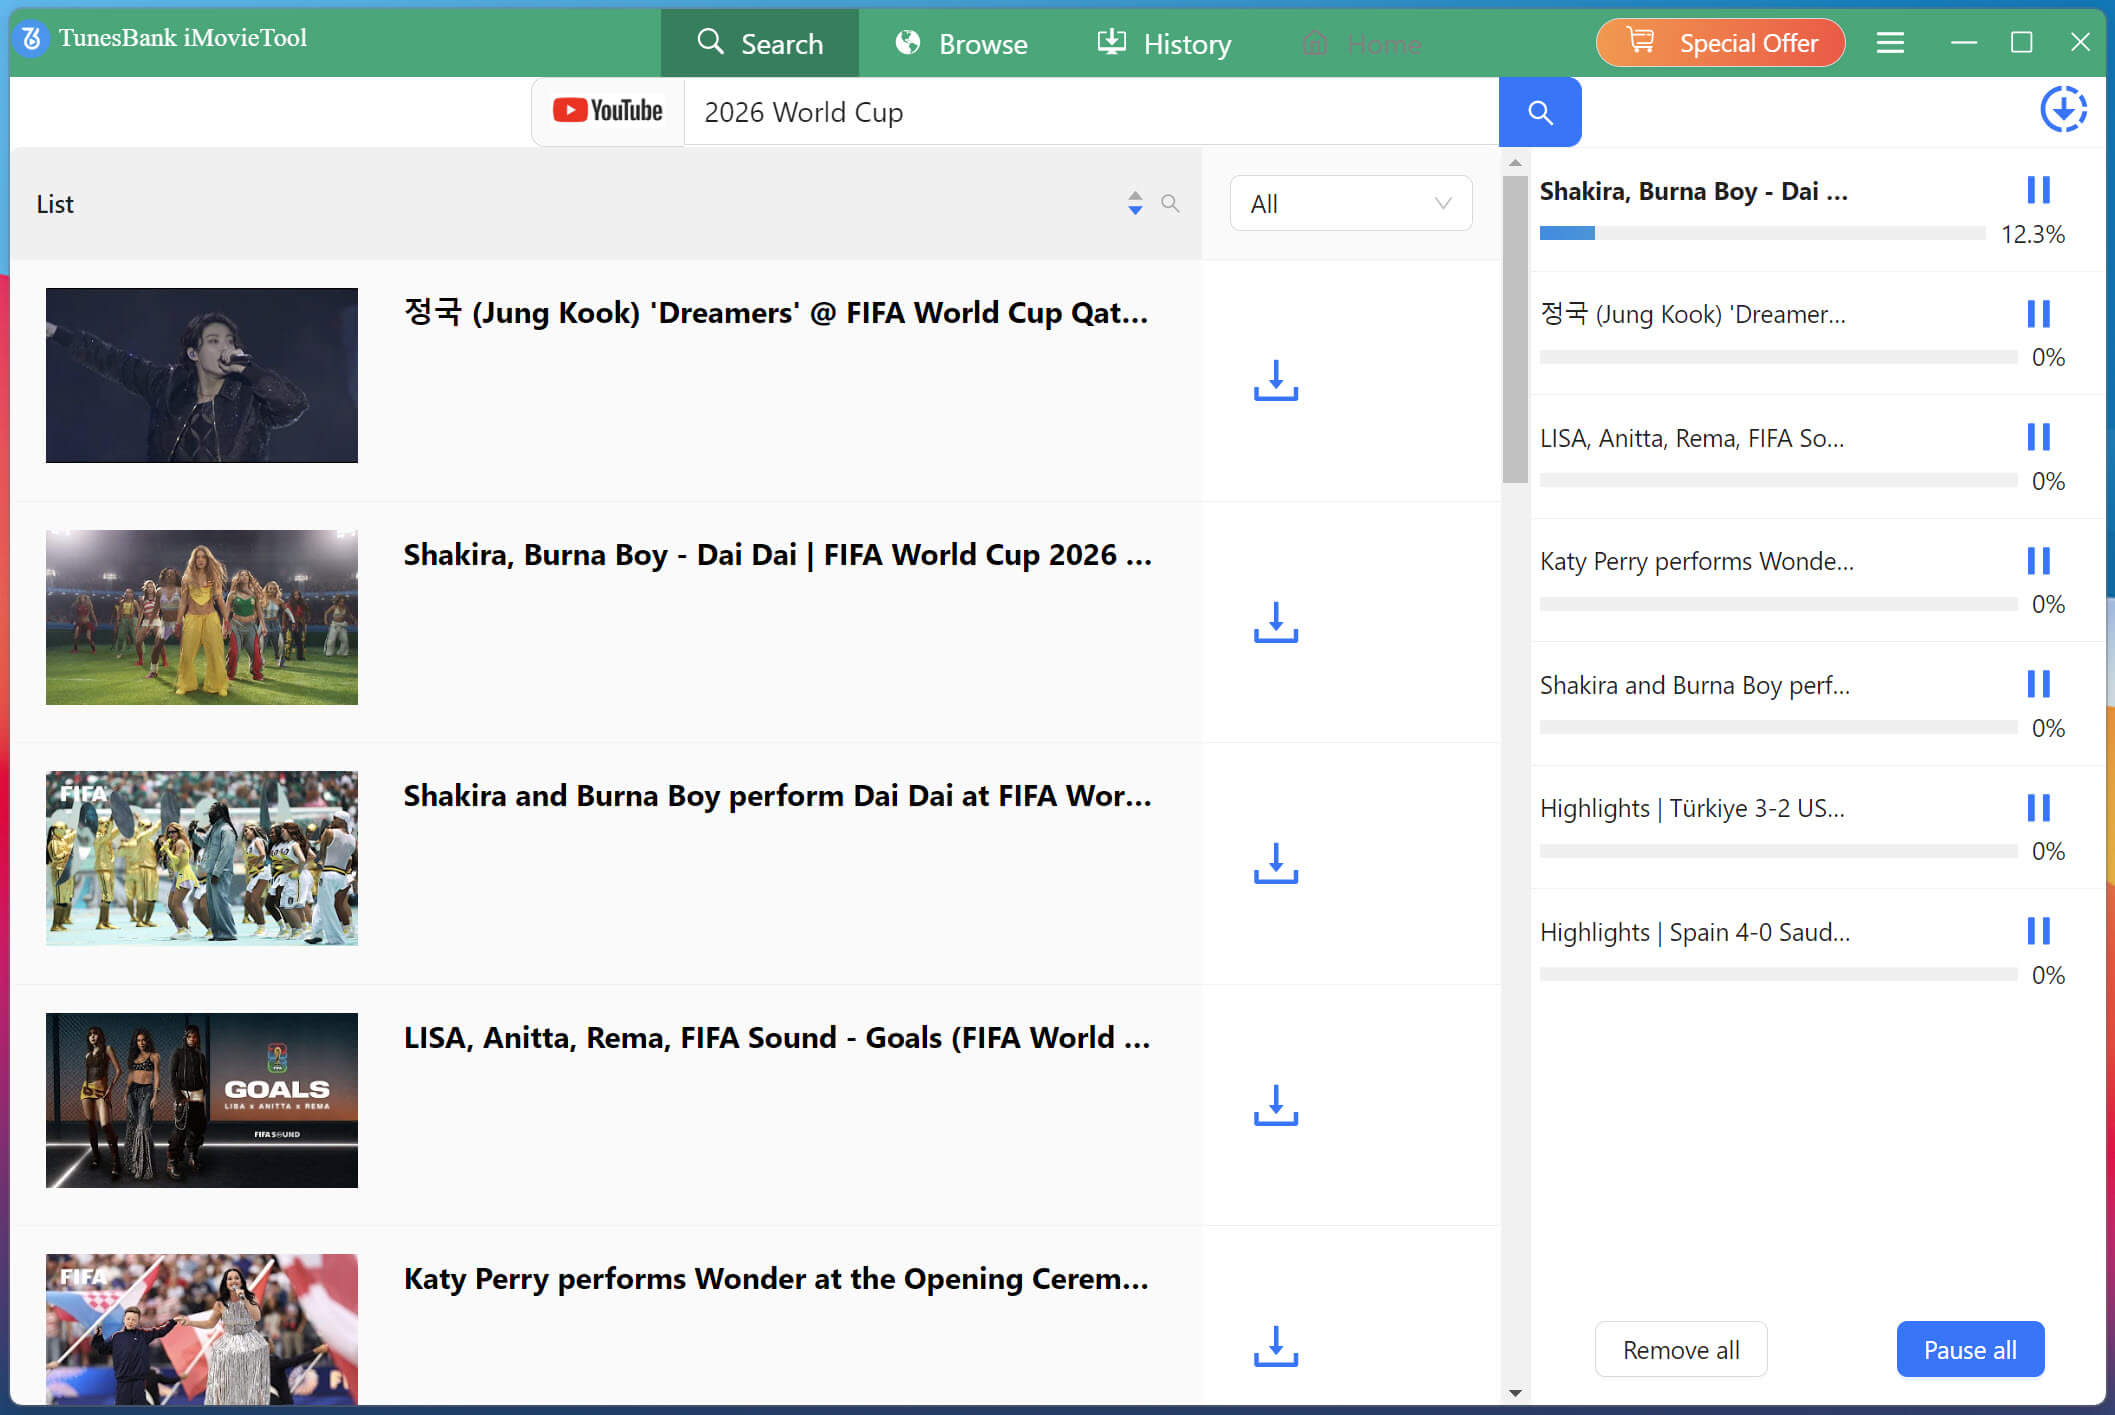Click the title '정국 (Jung Kook) 'Dreamers' @ FIFA World Cup Qat...'

tap(776, 313)
